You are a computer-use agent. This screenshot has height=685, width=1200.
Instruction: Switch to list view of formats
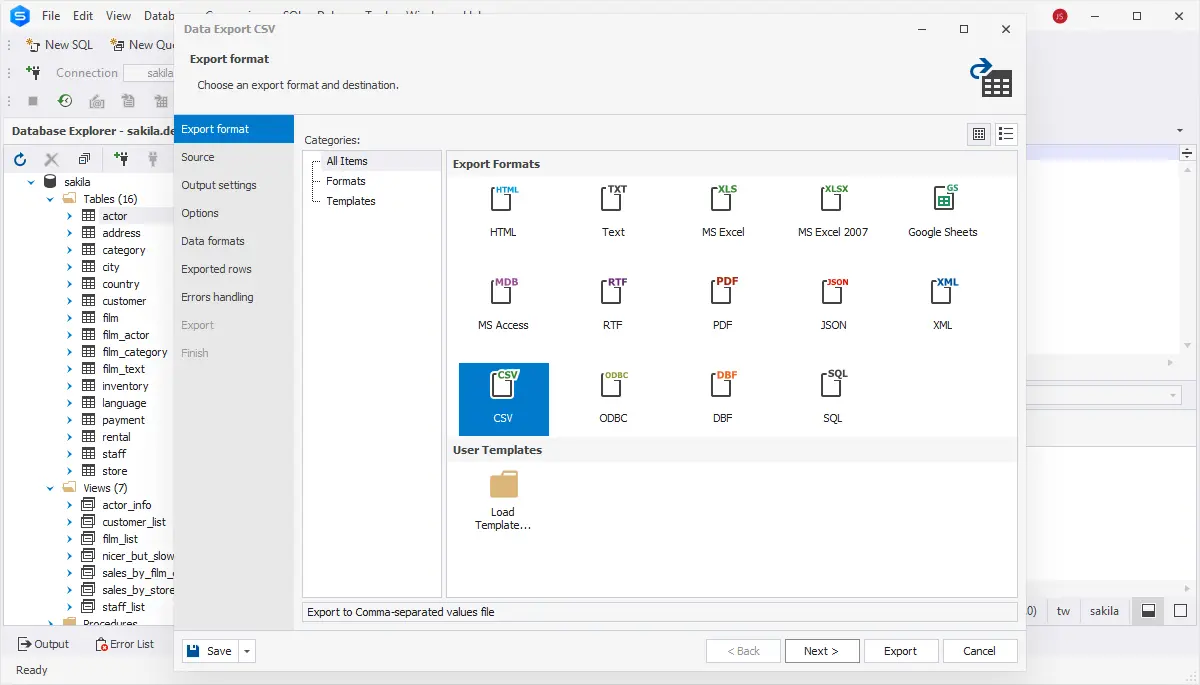tap(1006, 134)
